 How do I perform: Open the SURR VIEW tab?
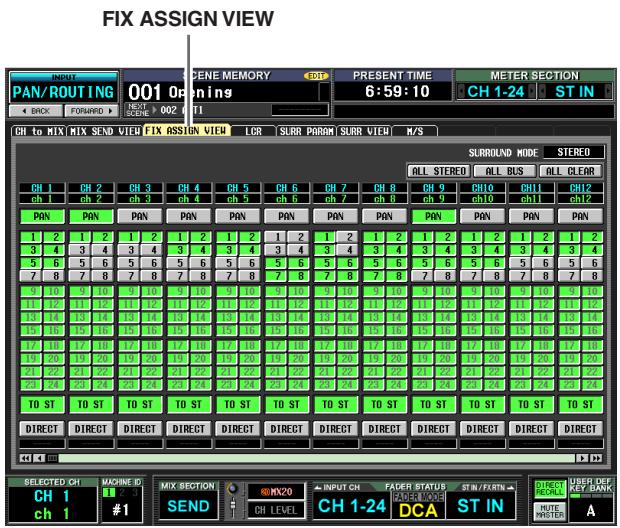coord(364,131)
